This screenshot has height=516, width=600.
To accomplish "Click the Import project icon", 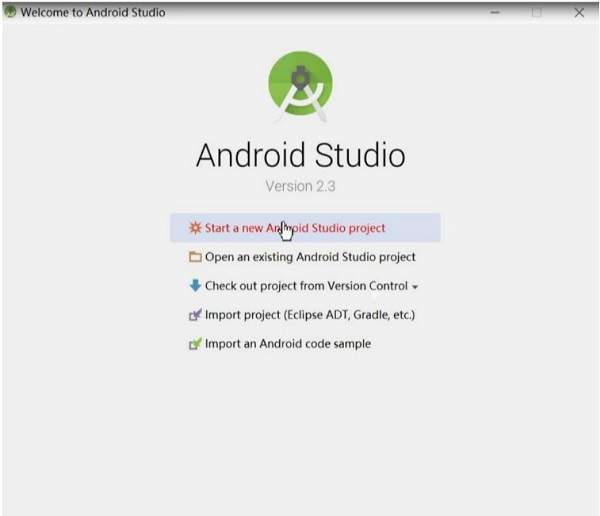I will point(195,315).
